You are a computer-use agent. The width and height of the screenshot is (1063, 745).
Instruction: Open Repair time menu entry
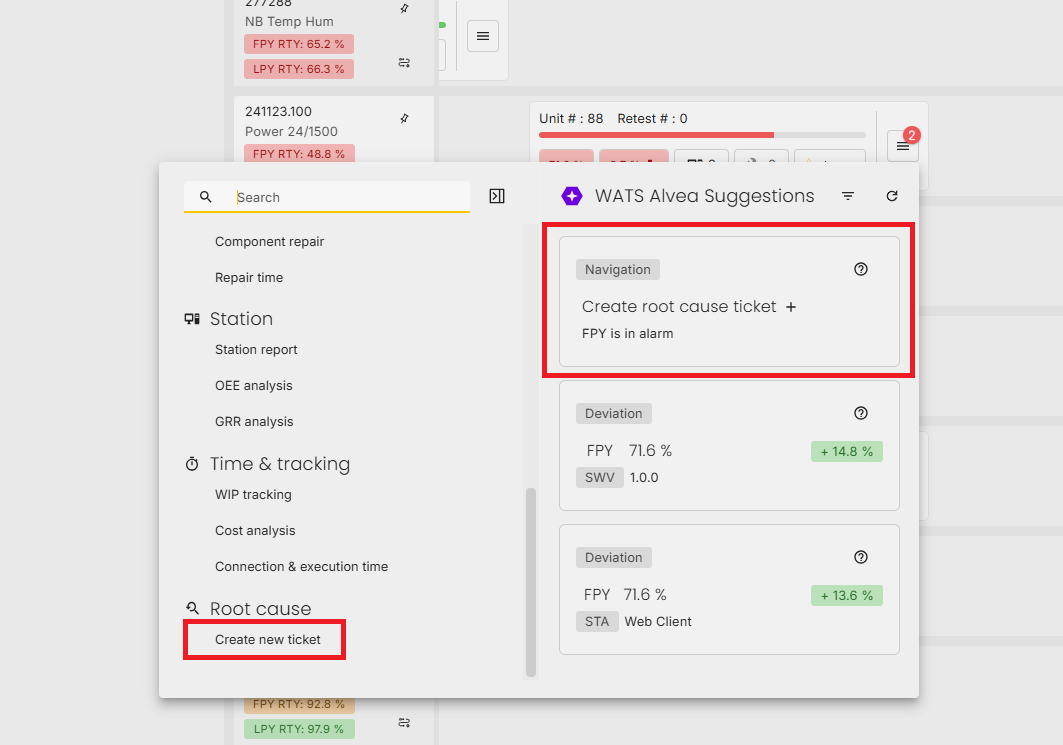click(249, 277)
